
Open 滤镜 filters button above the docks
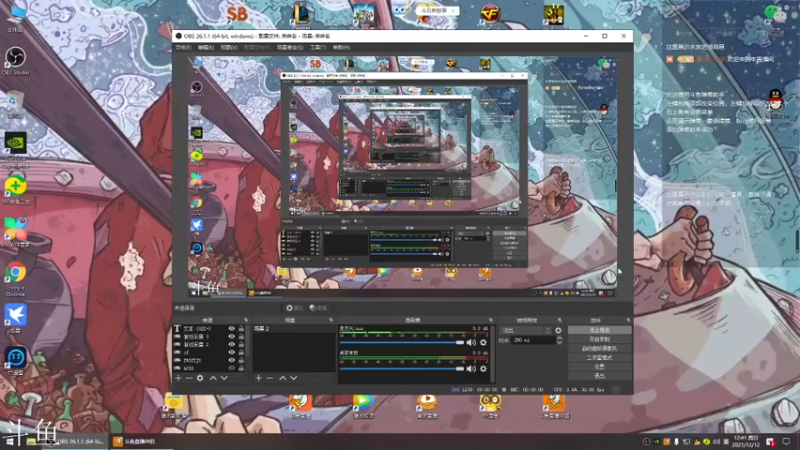click(x=318, y=308)
